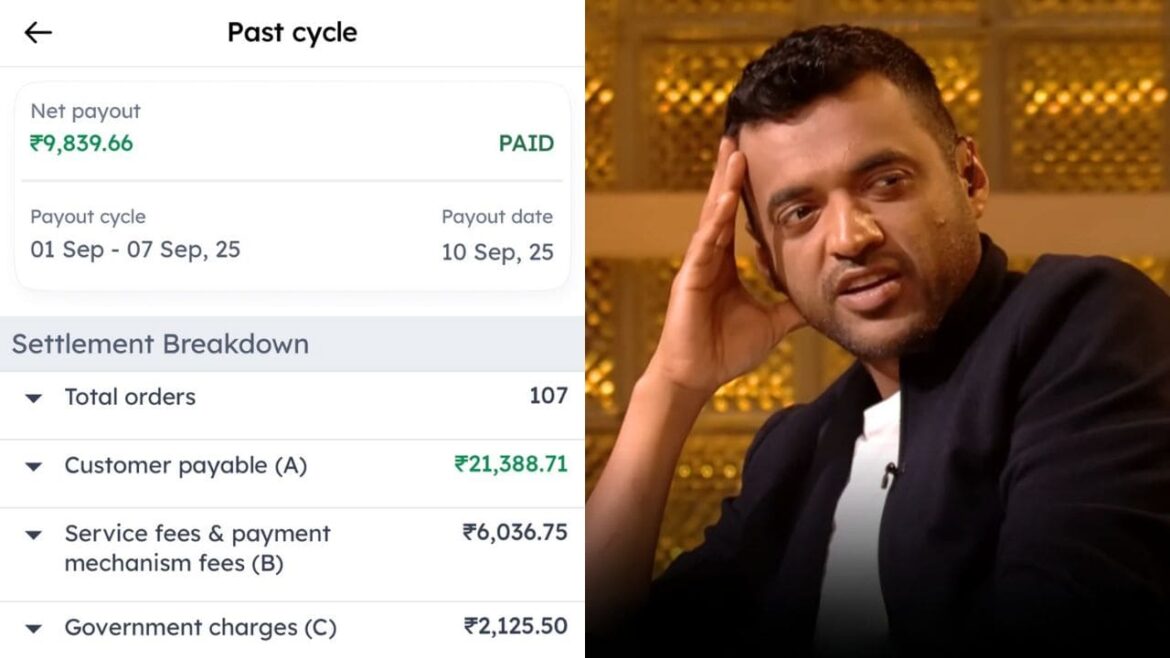This screenshot has height=658, width=1170.
Task: Open the Government charges (C) label
Action: pos(200,628)
